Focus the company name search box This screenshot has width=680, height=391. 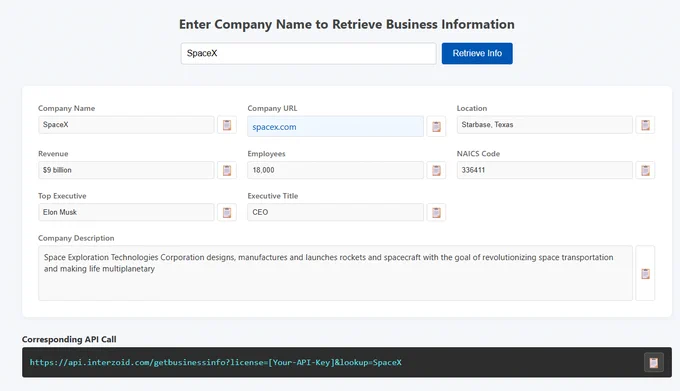click(x=308, y=53)
